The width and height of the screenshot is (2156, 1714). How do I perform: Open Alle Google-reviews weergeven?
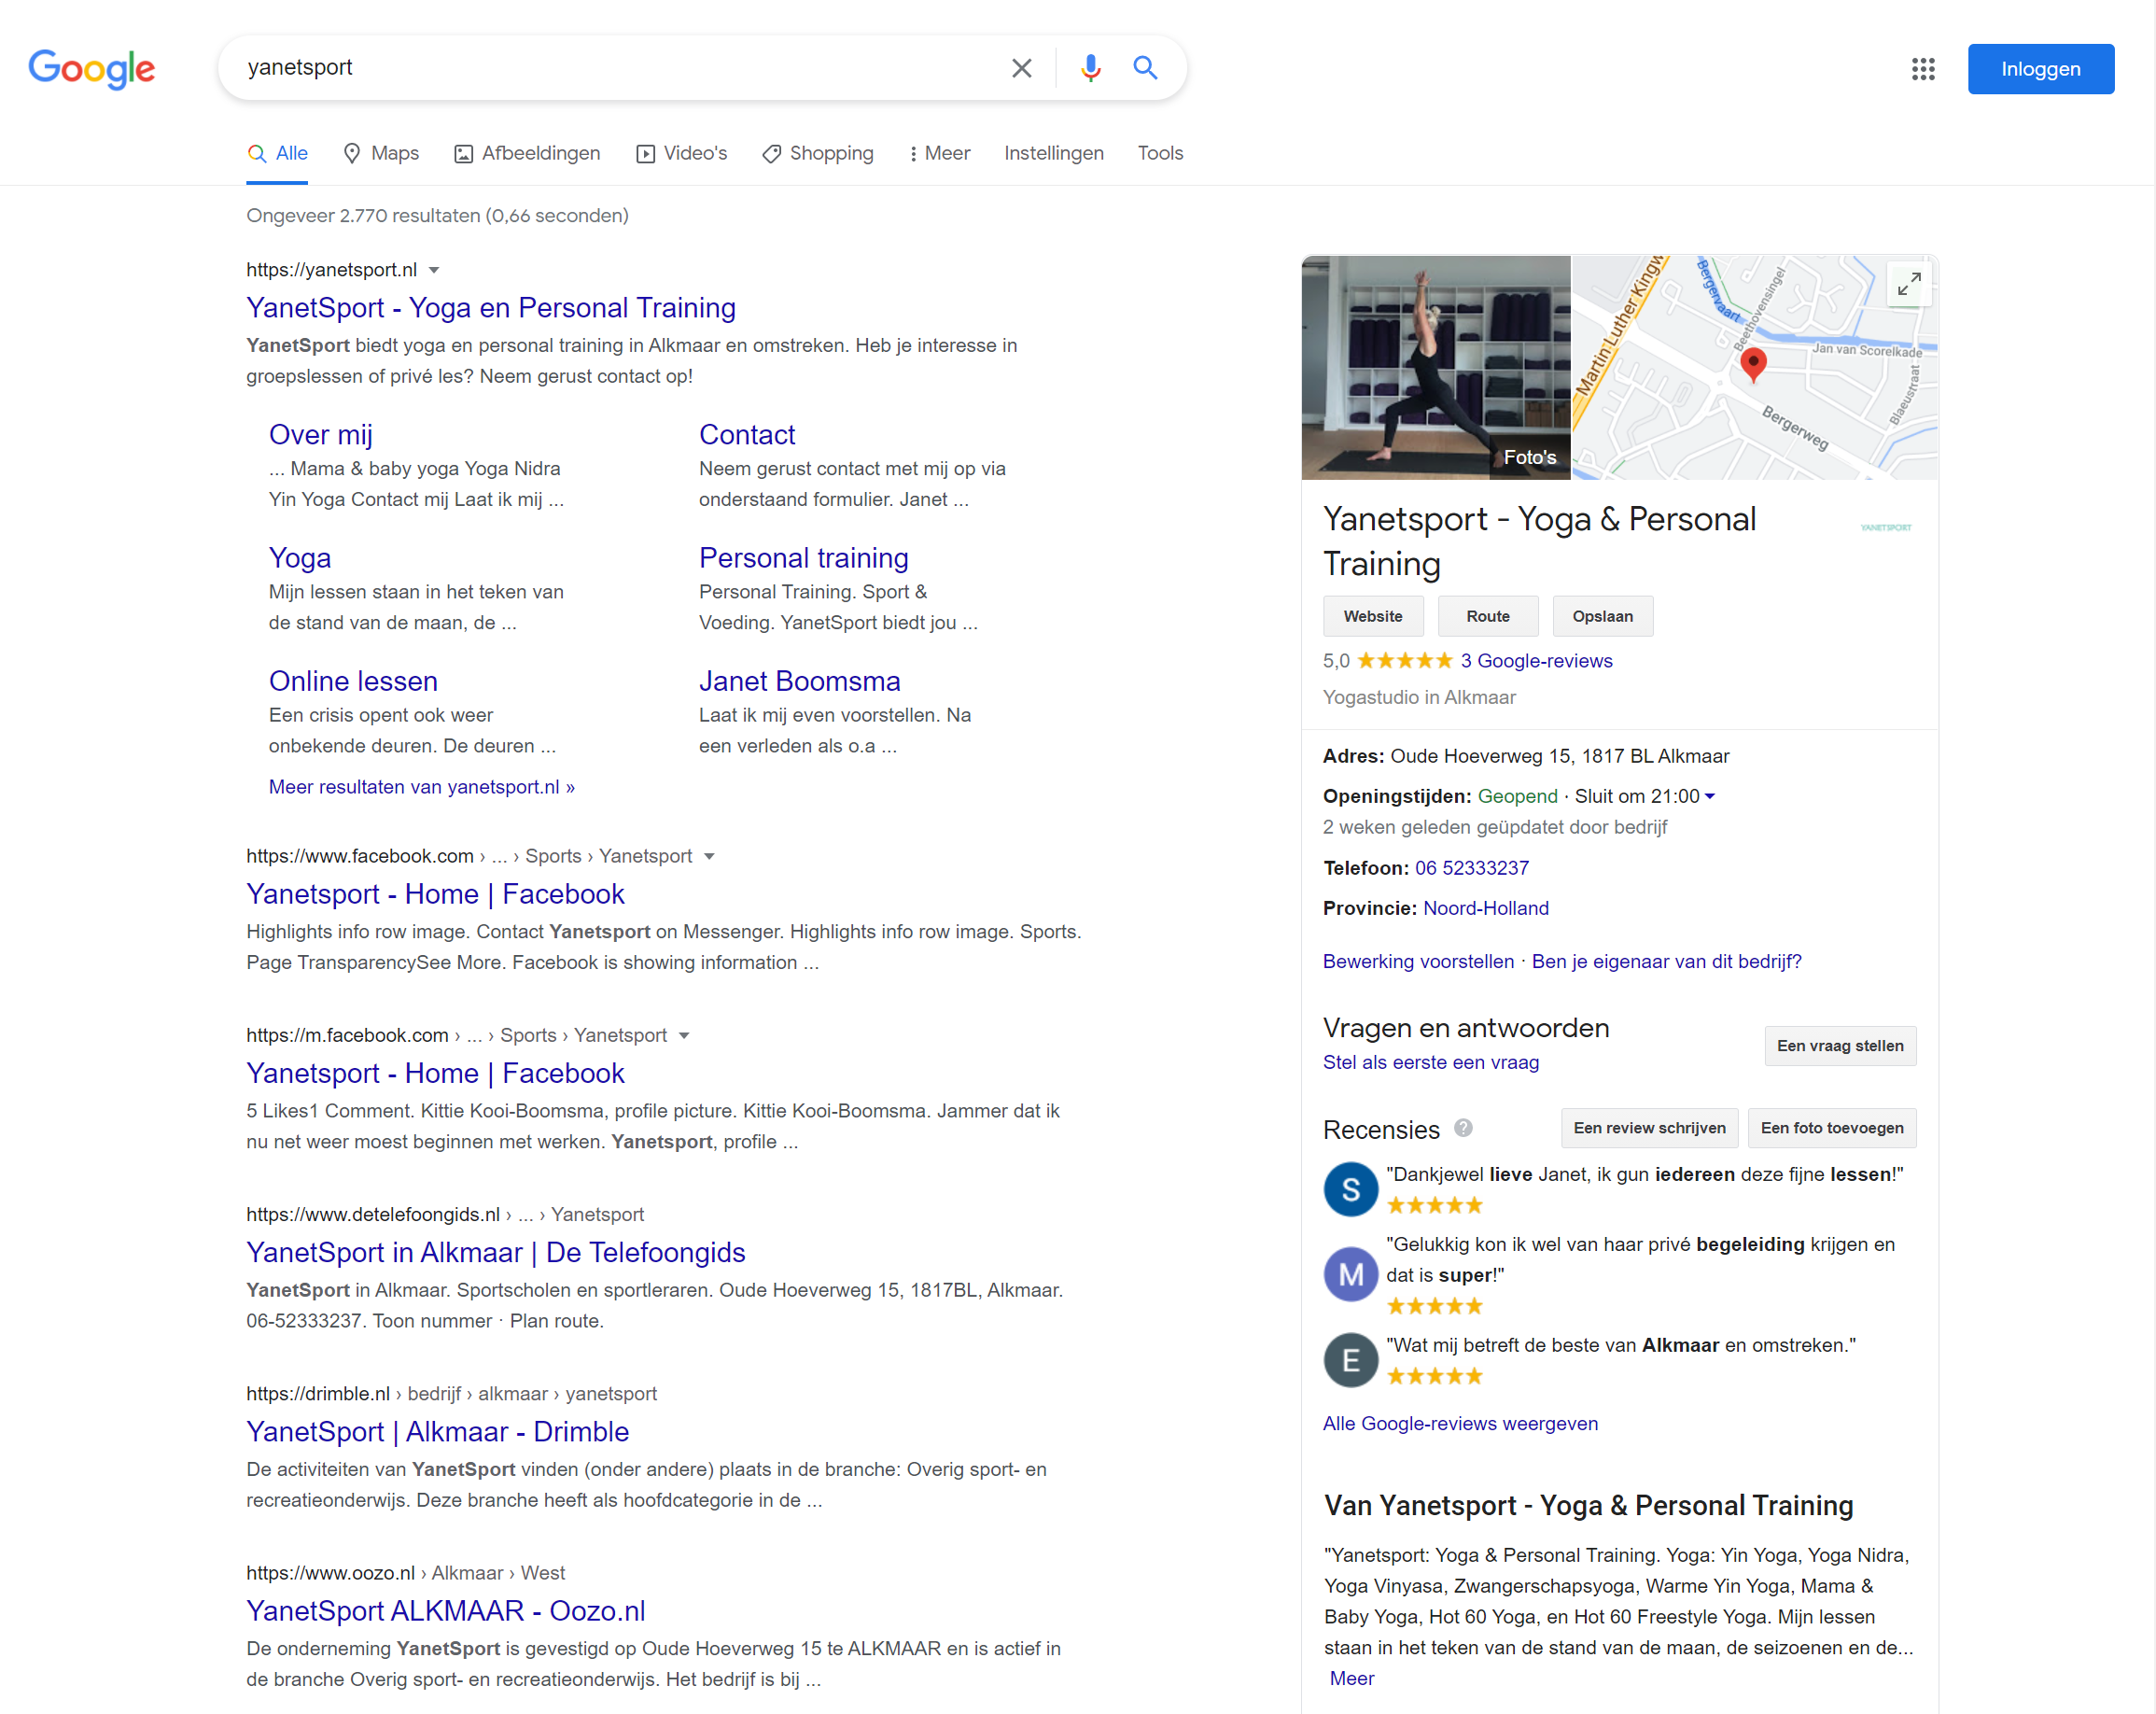tap(1459, 1423)
